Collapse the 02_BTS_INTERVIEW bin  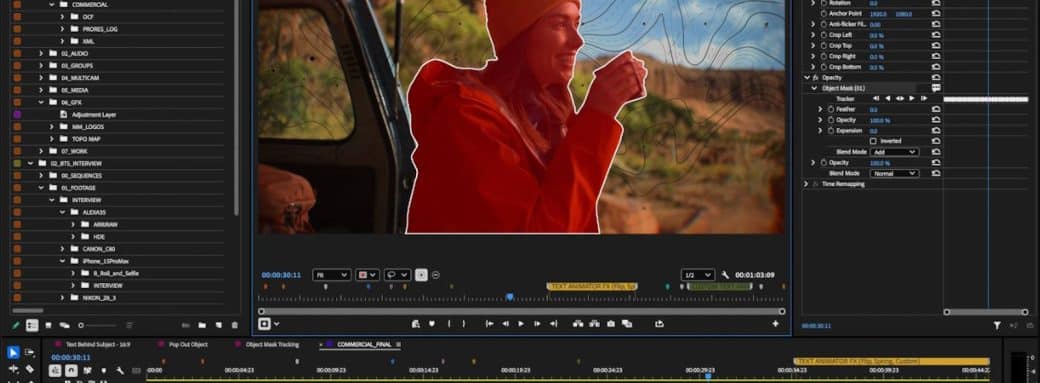(x=30, y=163)
